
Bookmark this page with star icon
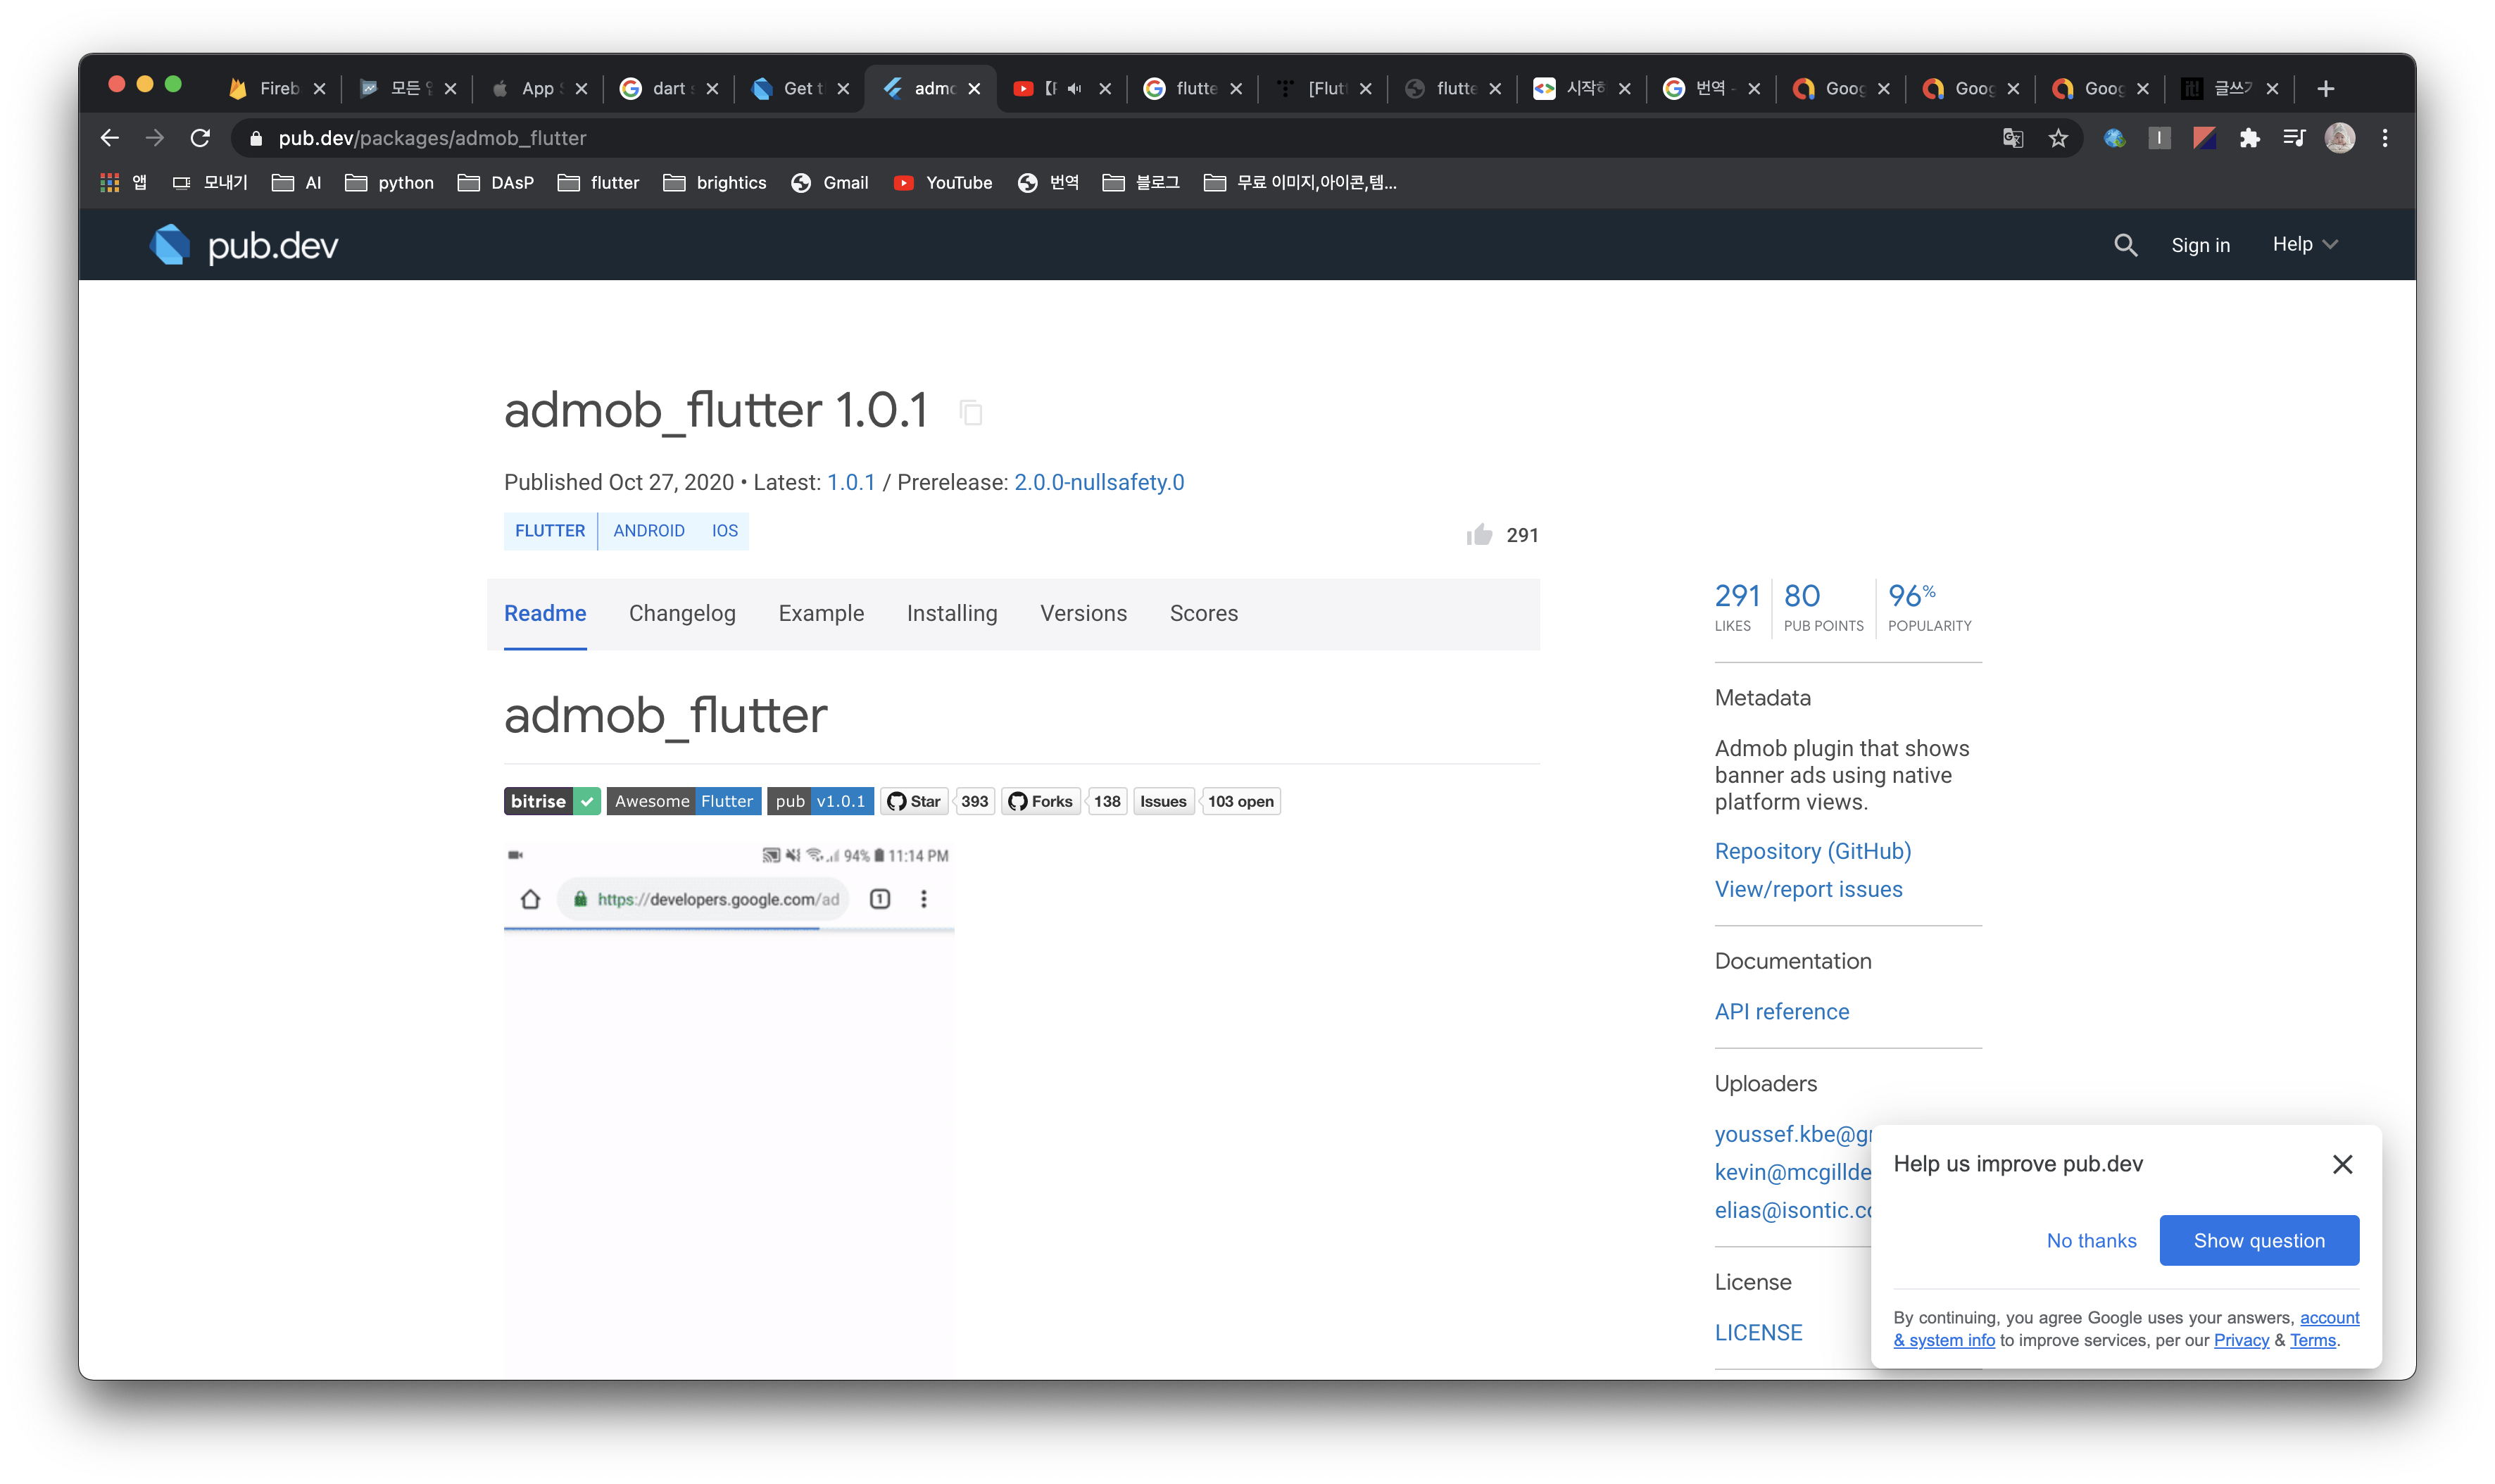(2058, 138)
